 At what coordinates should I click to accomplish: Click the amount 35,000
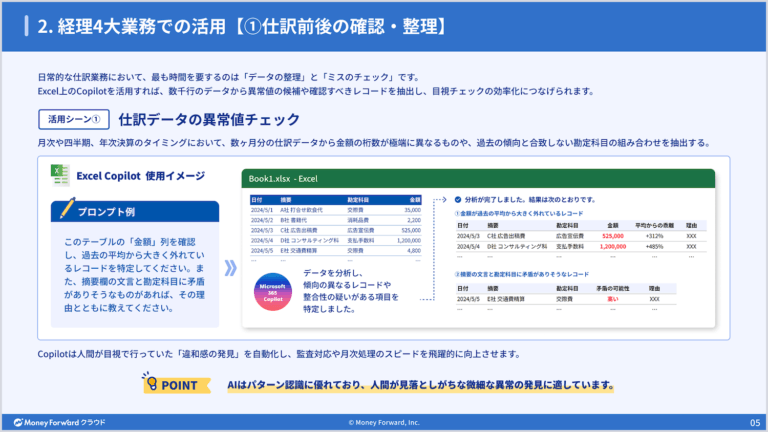coord(412,210)
